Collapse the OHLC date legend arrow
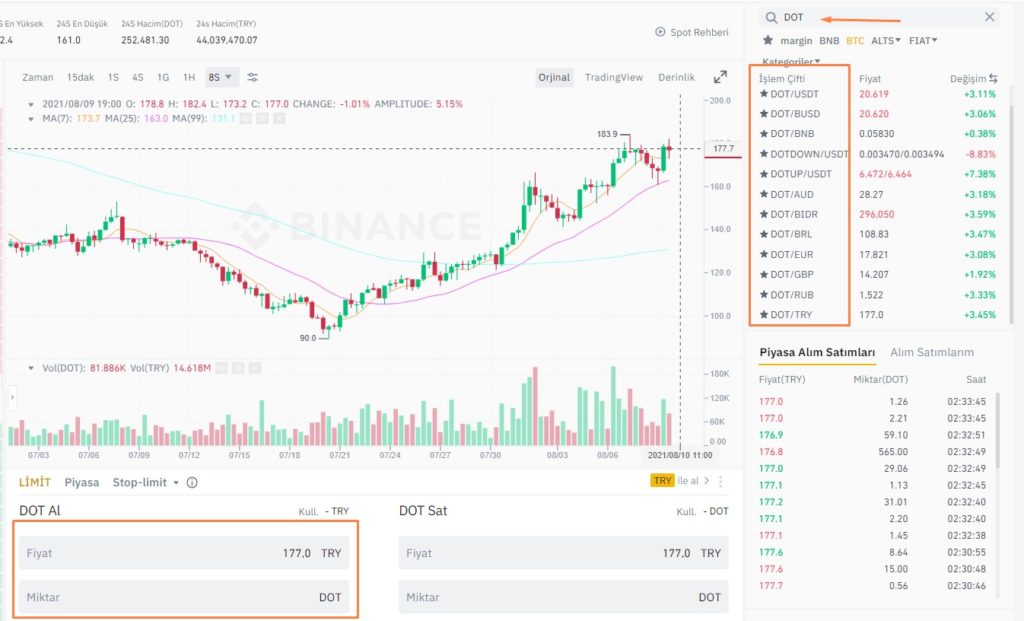Image resolution: width=1024 pixels, height=621 pixels. (31, 104)
